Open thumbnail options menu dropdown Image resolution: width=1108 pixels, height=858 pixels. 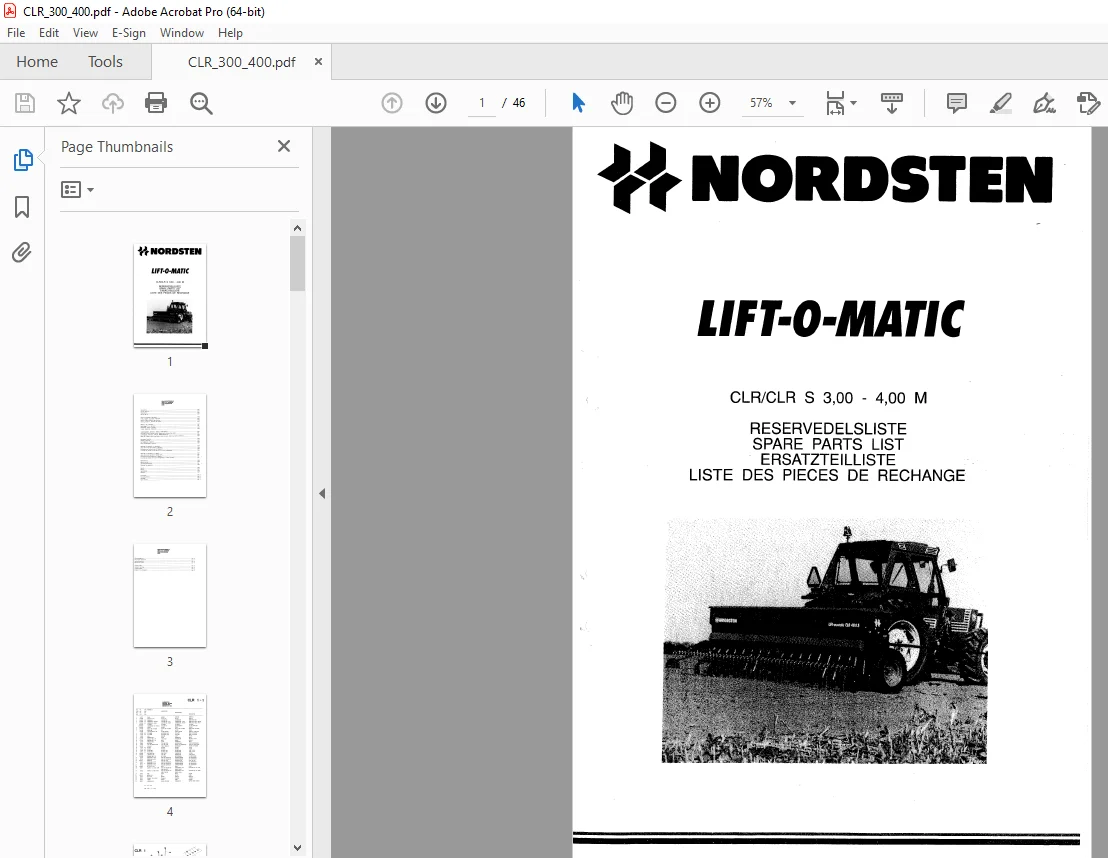77,189
